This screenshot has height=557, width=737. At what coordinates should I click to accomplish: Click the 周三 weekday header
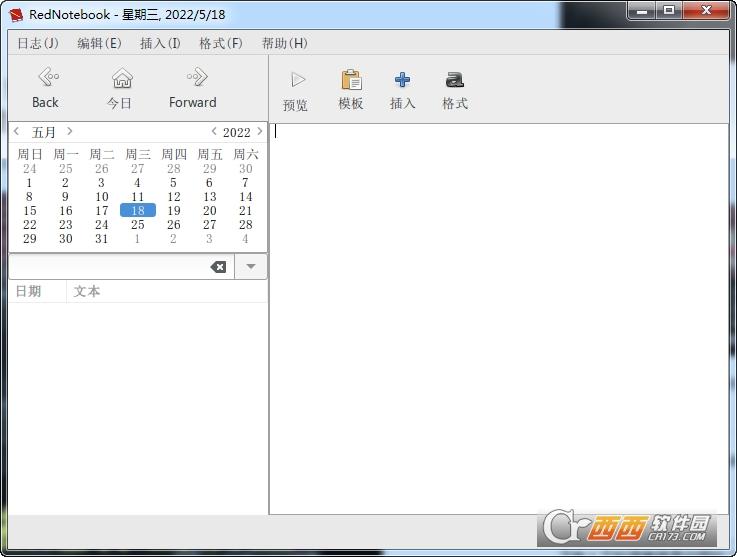[138, 154]
